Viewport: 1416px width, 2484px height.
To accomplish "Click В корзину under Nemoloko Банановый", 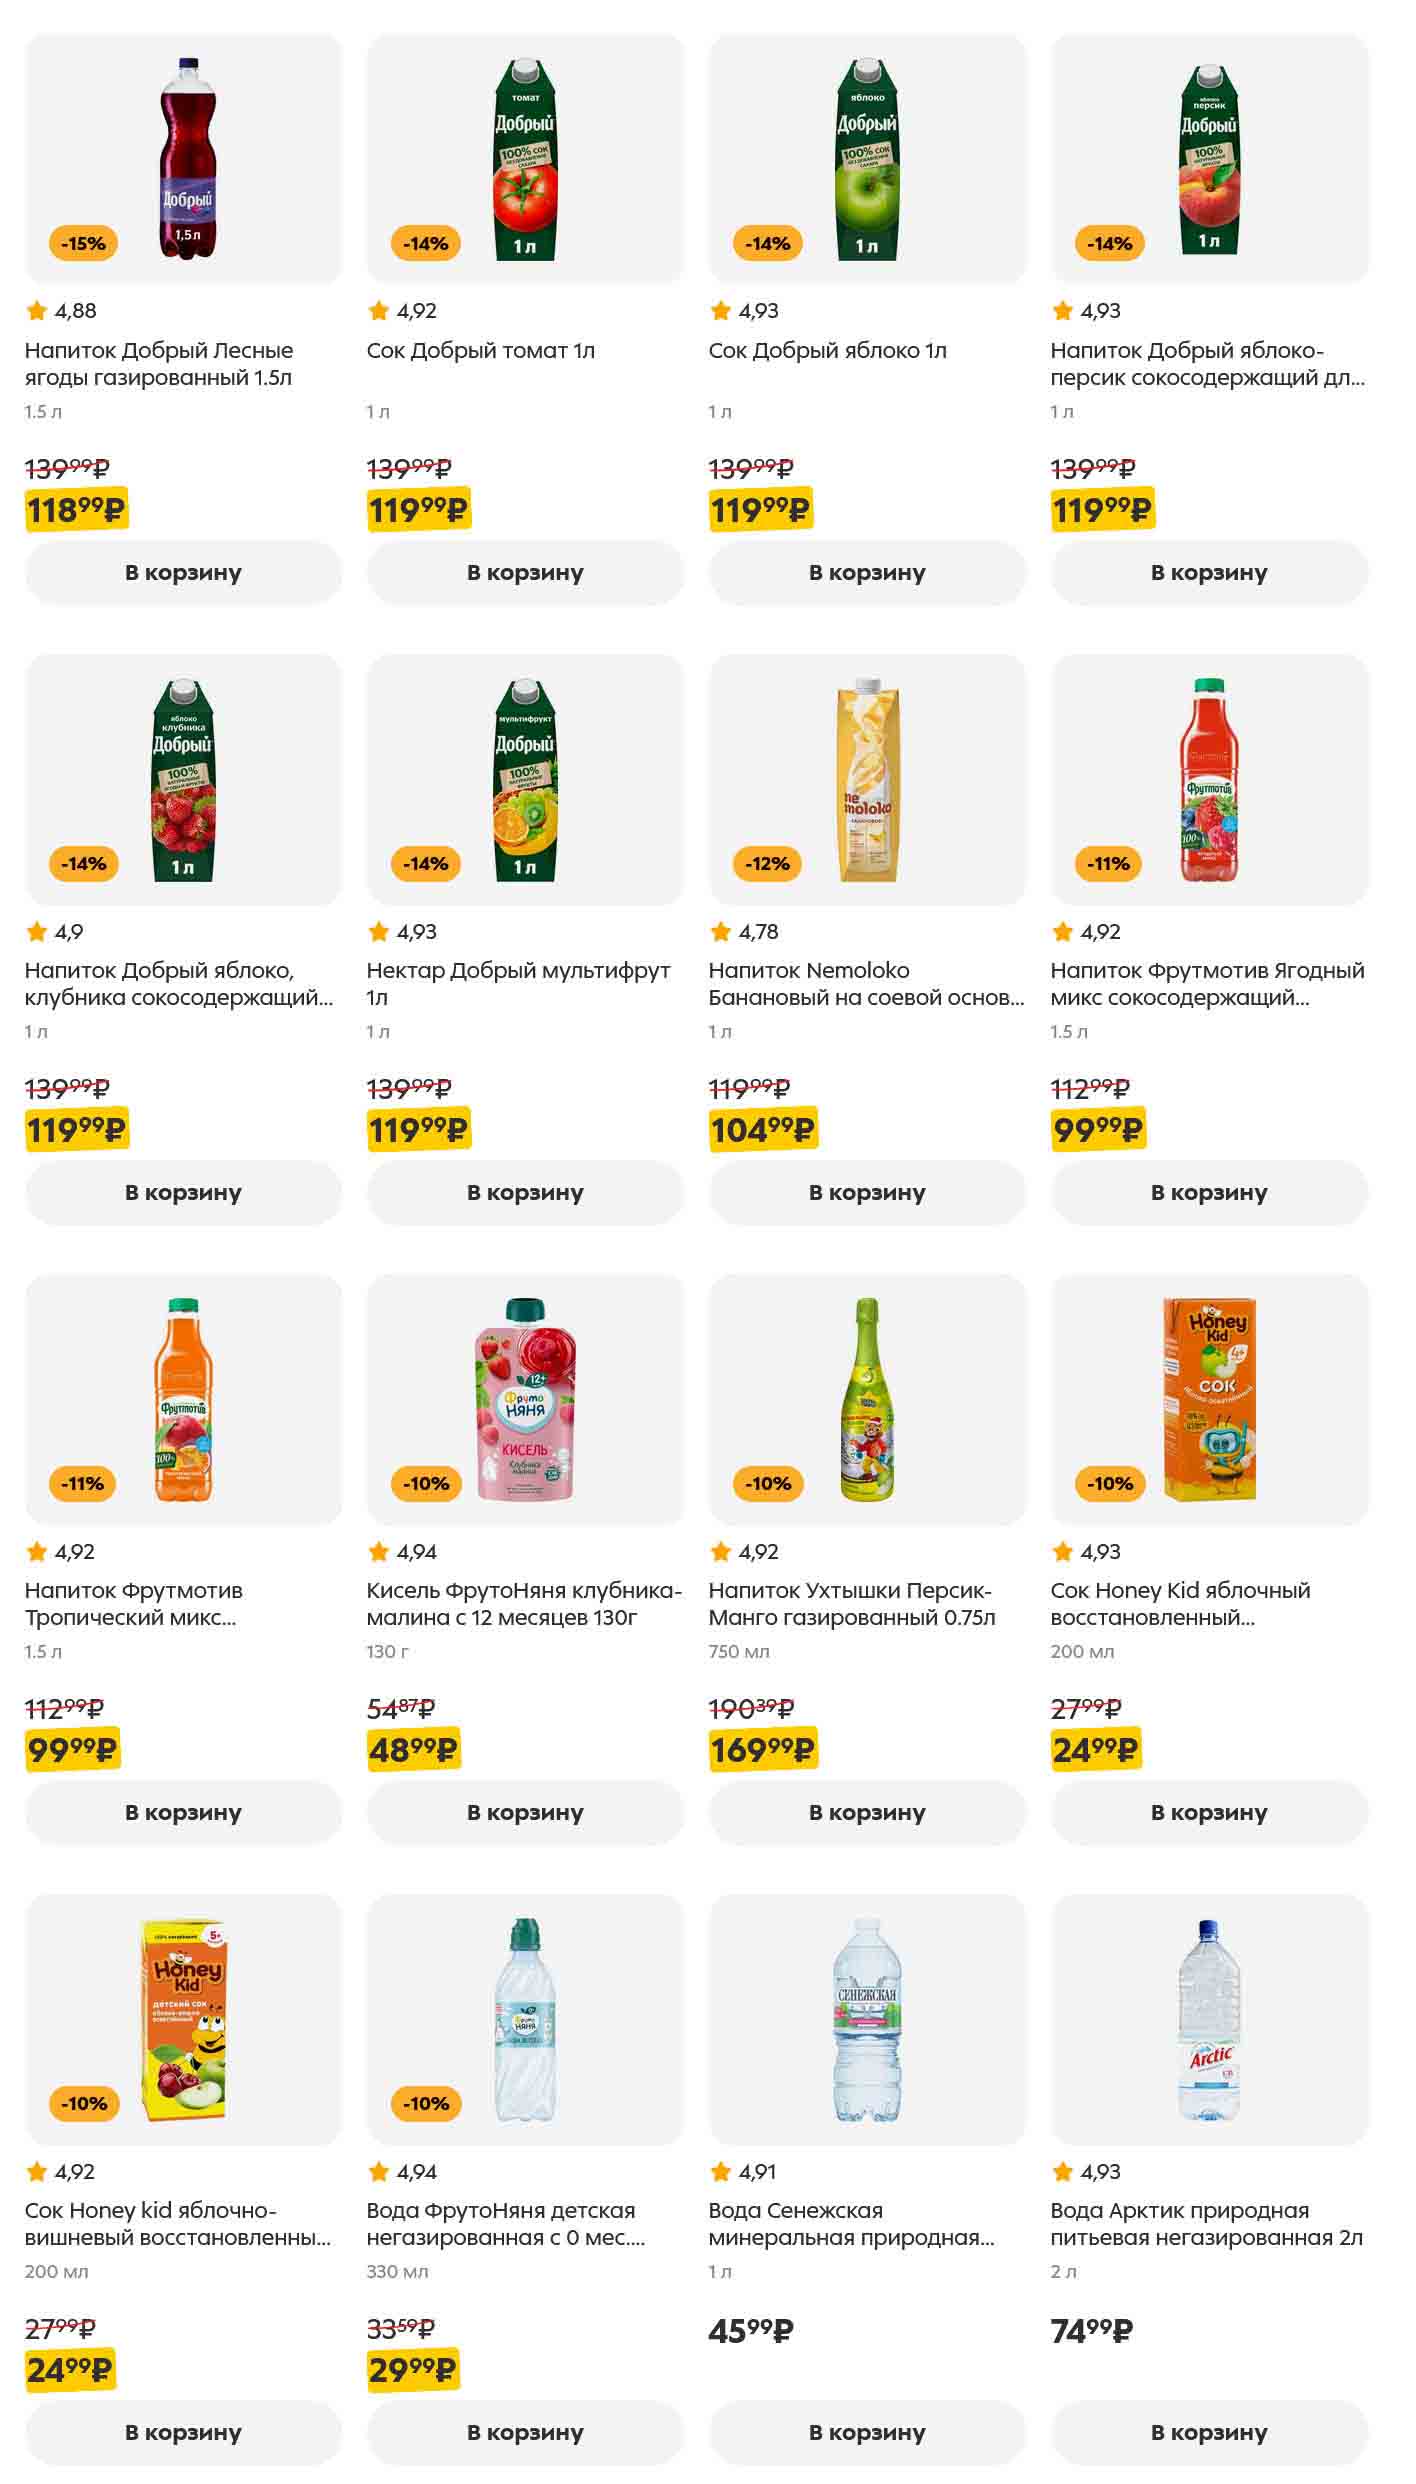I will [x=867, y=1193].
